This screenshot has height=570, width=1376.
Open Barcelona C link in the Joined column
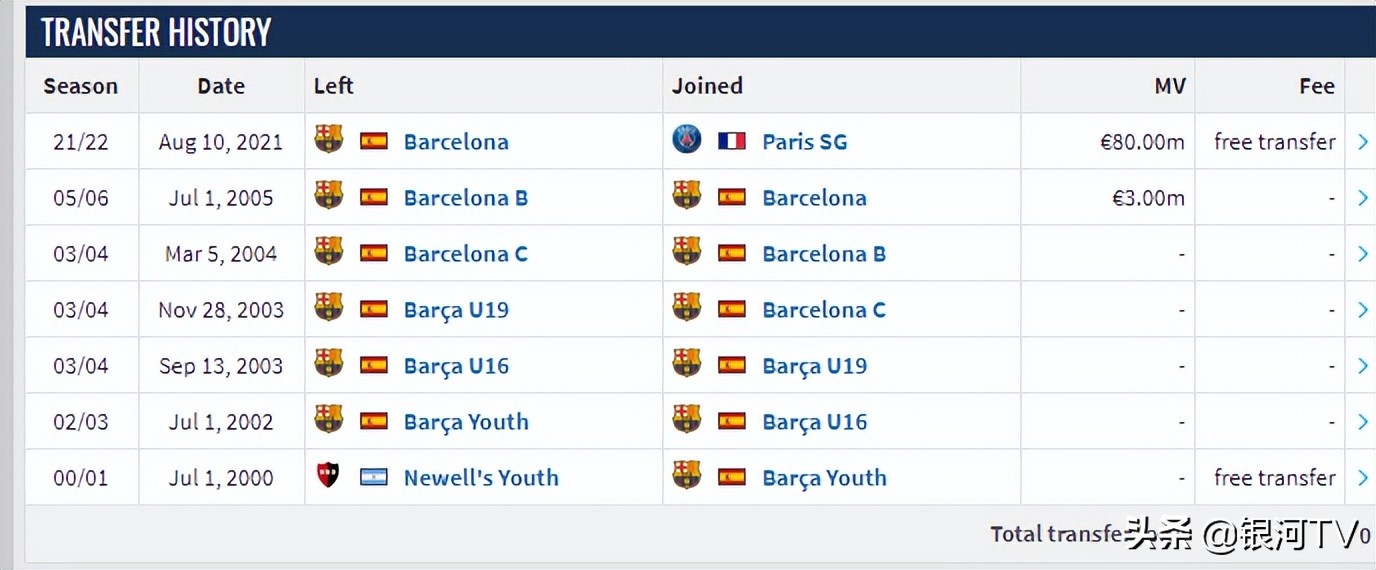click(824, 310)
